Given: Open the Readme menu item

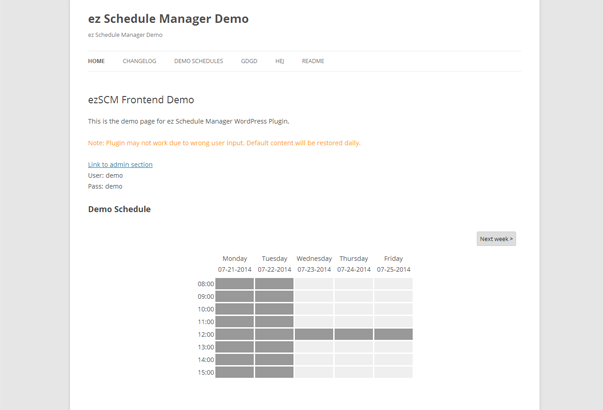Looking at the screenshot, I should (x=313, y=61).
